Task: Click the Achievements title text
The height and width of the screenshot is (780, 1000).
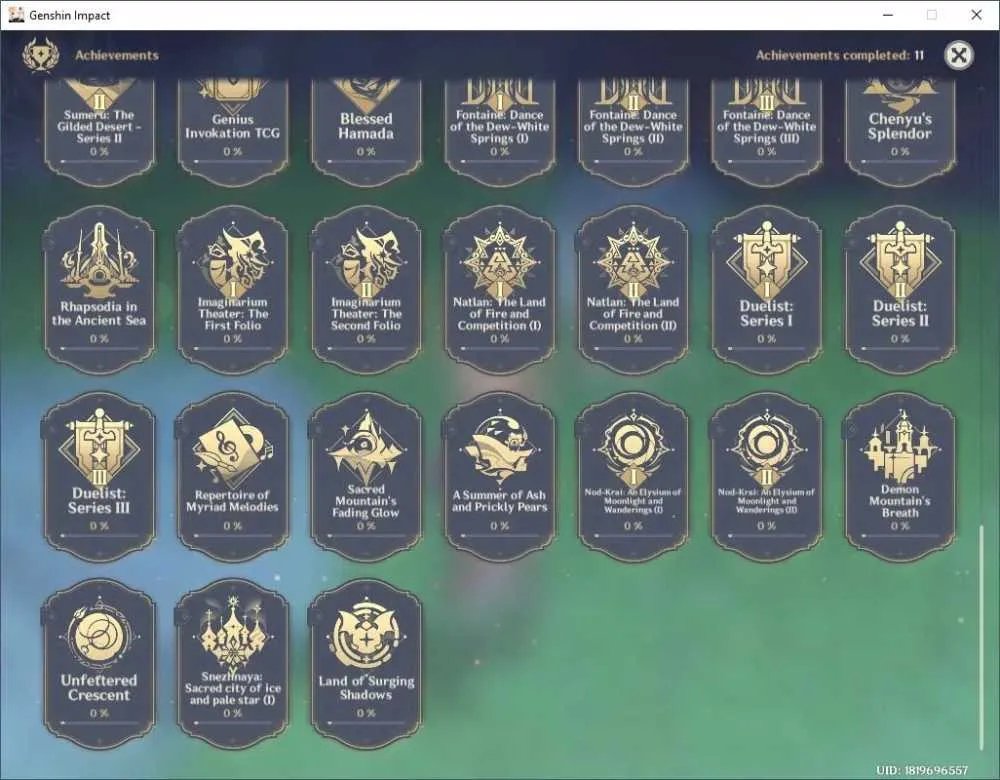Action: click(117, 55)
